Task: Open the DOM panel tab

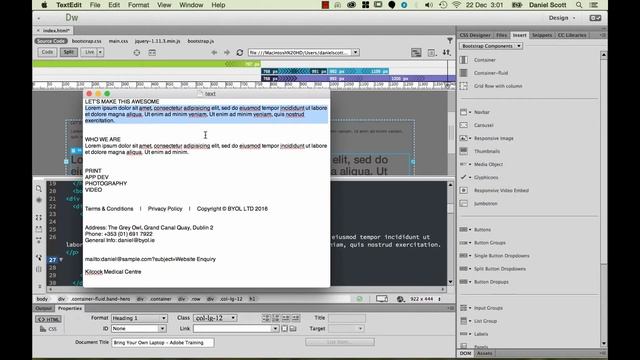Action: [x=465, y=353]
